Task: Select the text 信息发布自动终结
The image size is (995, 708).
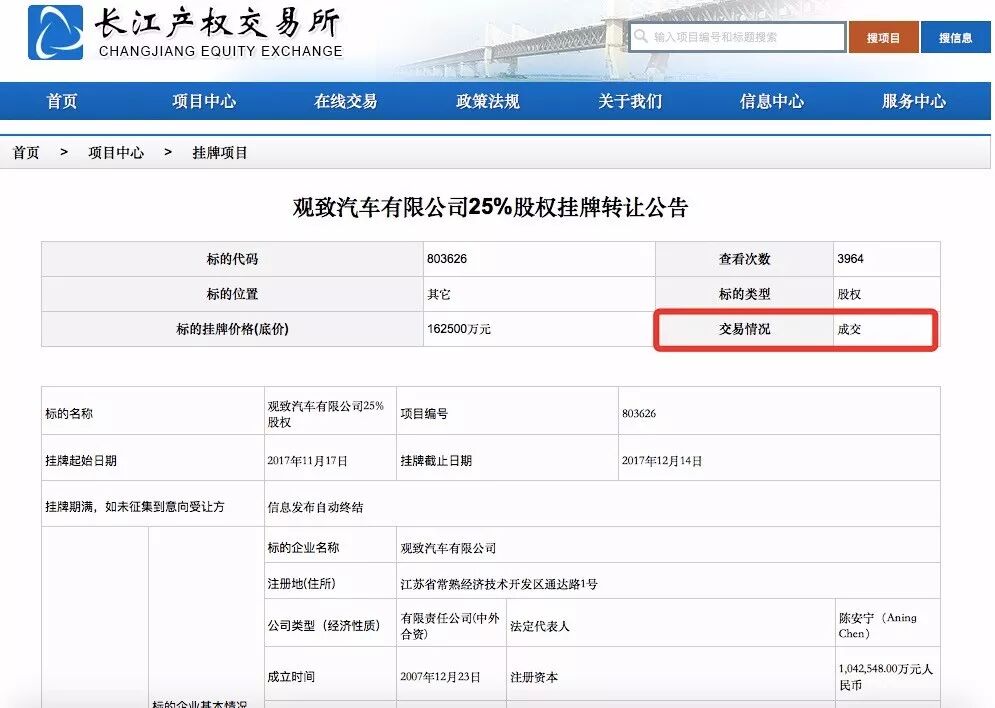Action: coord(315,508)
